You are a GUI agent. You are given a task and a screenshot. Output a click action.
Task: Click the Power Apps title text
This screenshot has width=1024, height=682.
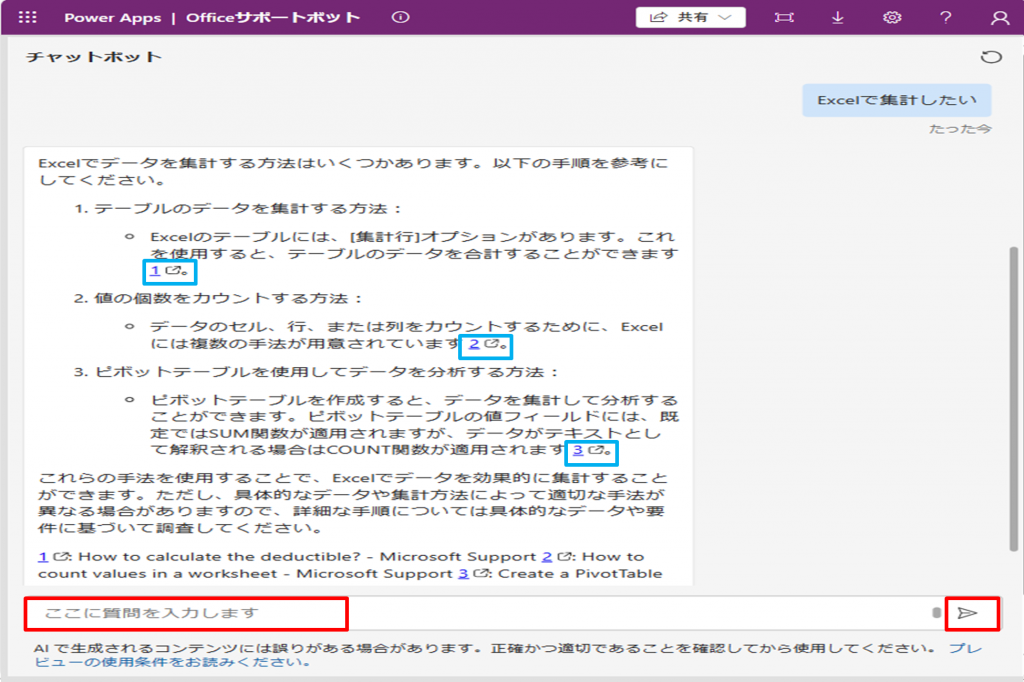(112, 18)
